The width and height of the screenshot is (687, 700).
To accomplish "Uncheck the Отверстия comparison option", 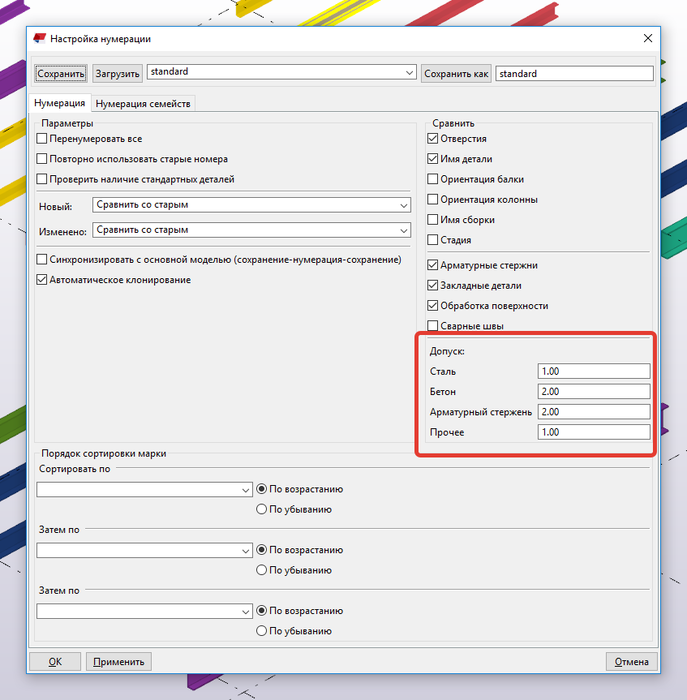I will point(433,139).
